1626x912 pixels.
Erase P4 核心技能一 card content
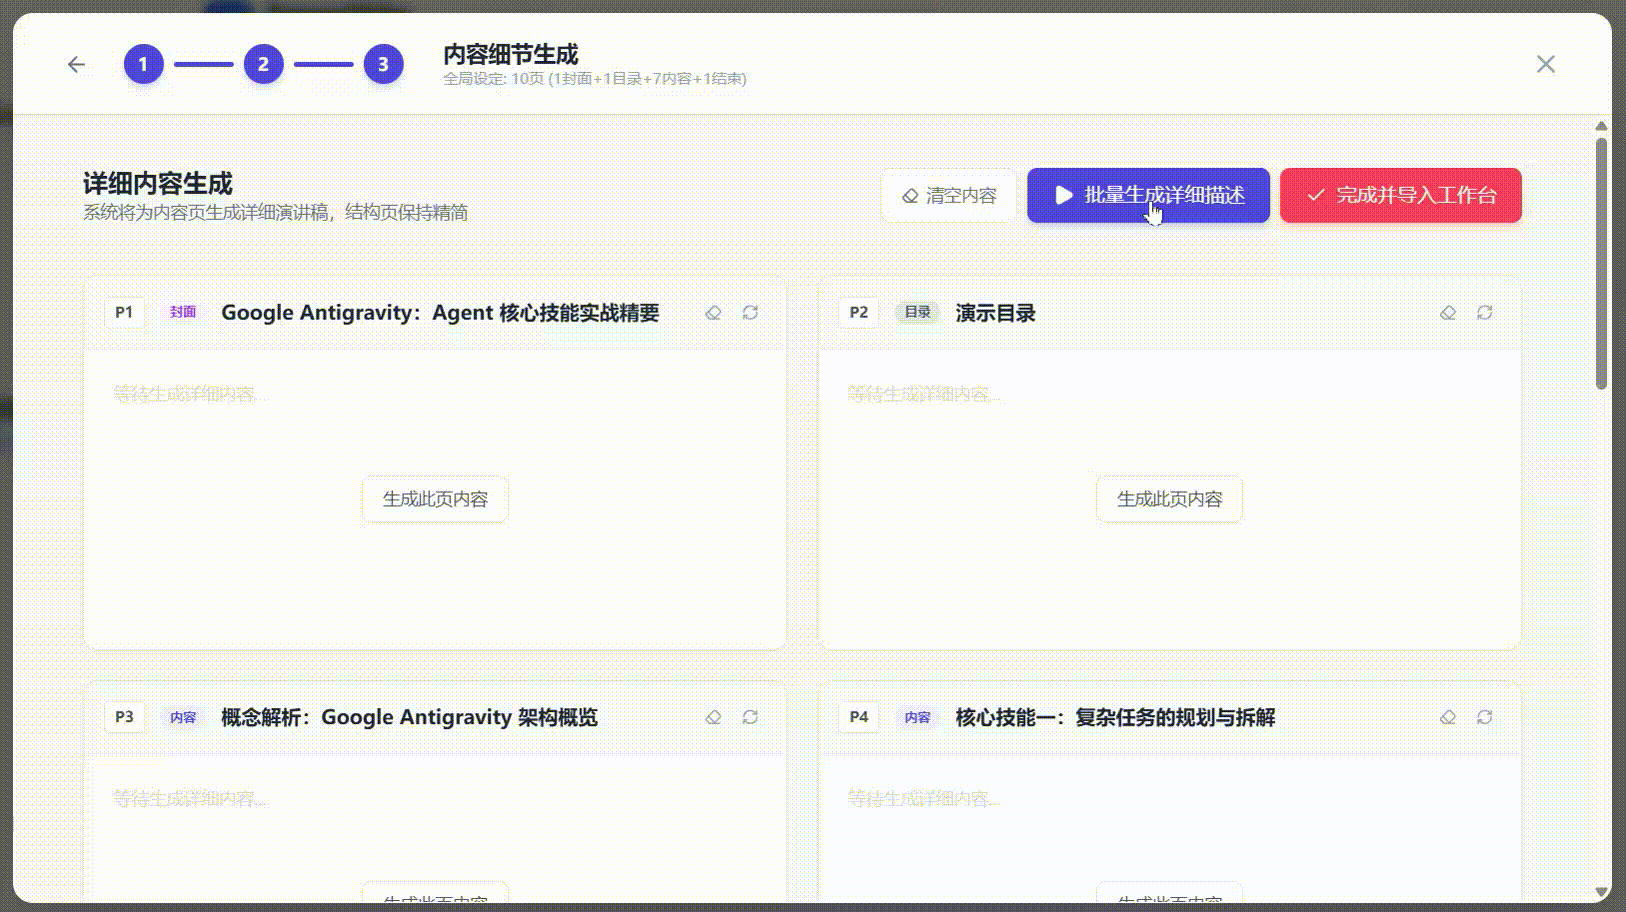pos(1447,717)
